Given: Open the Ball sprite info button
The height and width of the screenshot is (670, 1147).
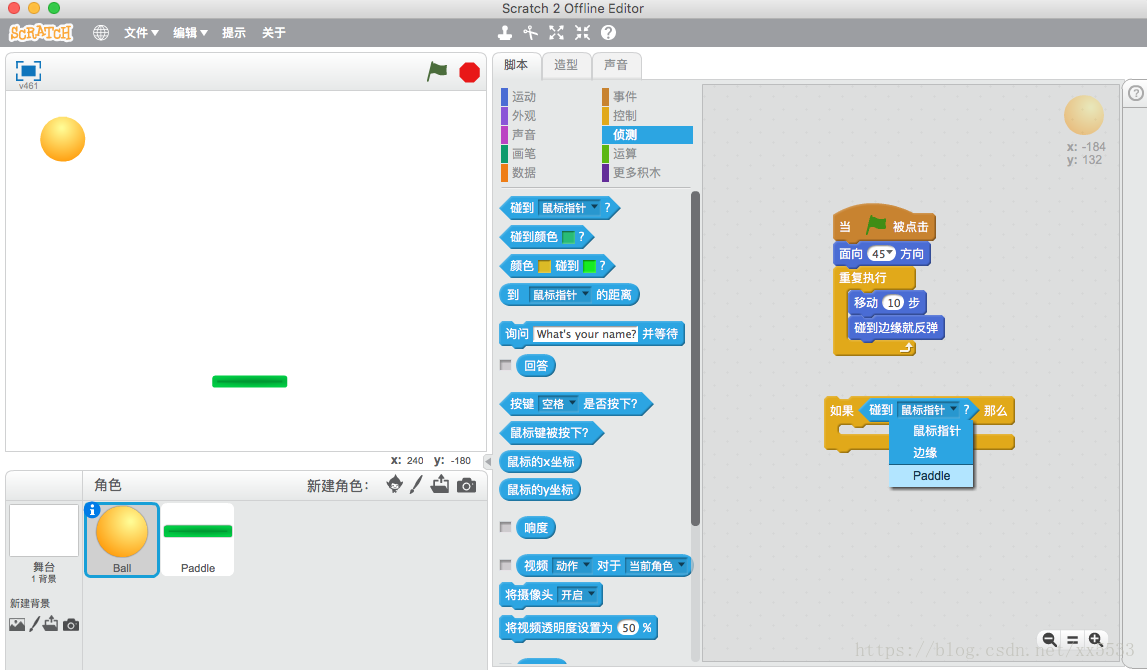Looking at the screenshot, I should (92, 510).
